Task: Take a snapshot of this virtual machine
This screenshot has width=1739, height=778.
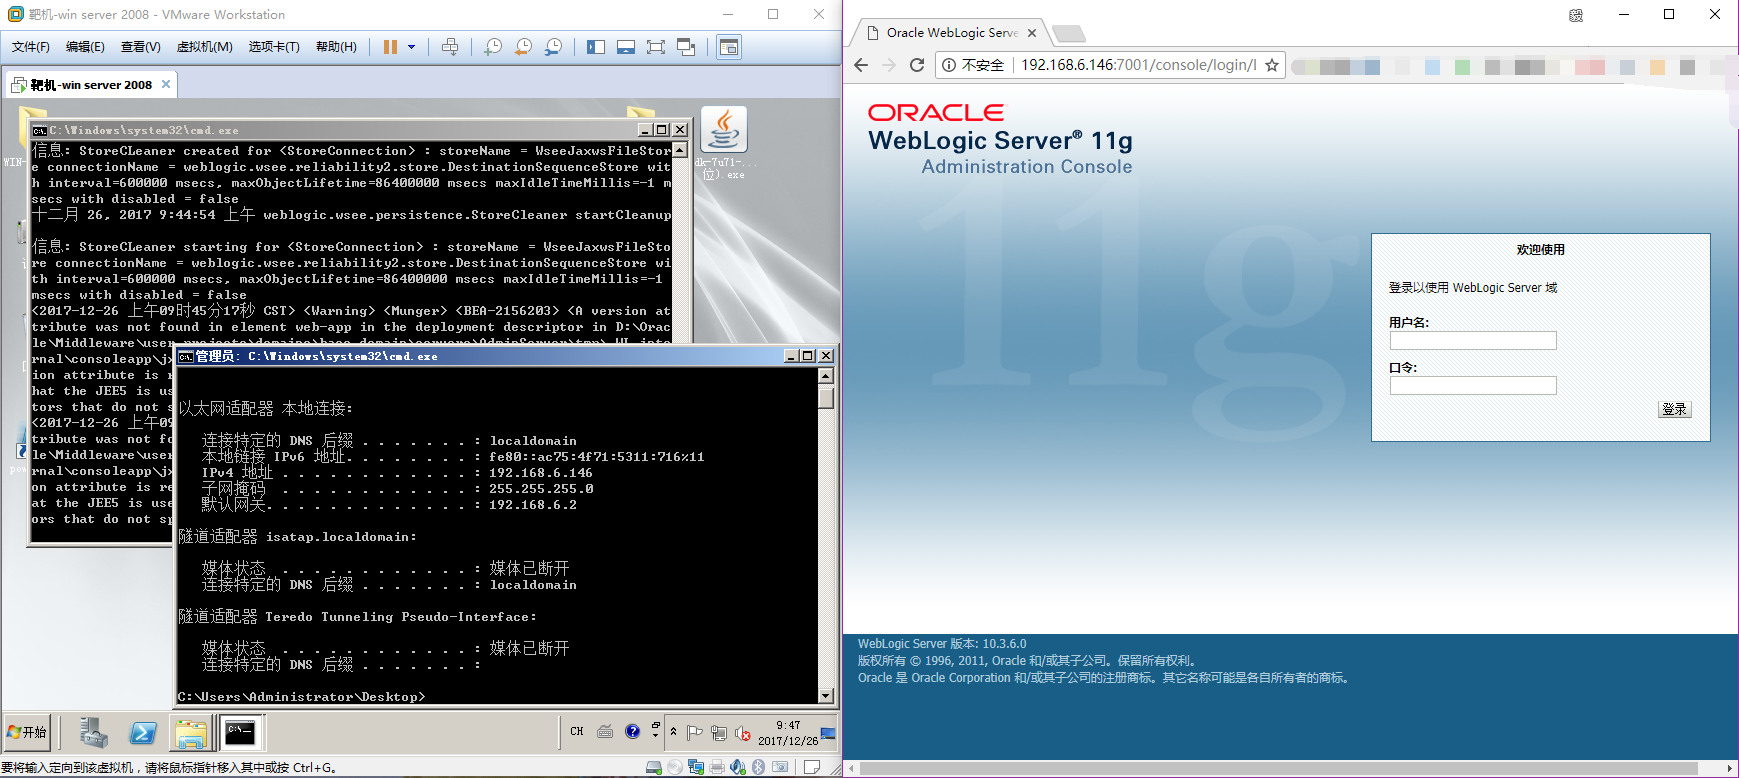Action: tap(493, 47)
